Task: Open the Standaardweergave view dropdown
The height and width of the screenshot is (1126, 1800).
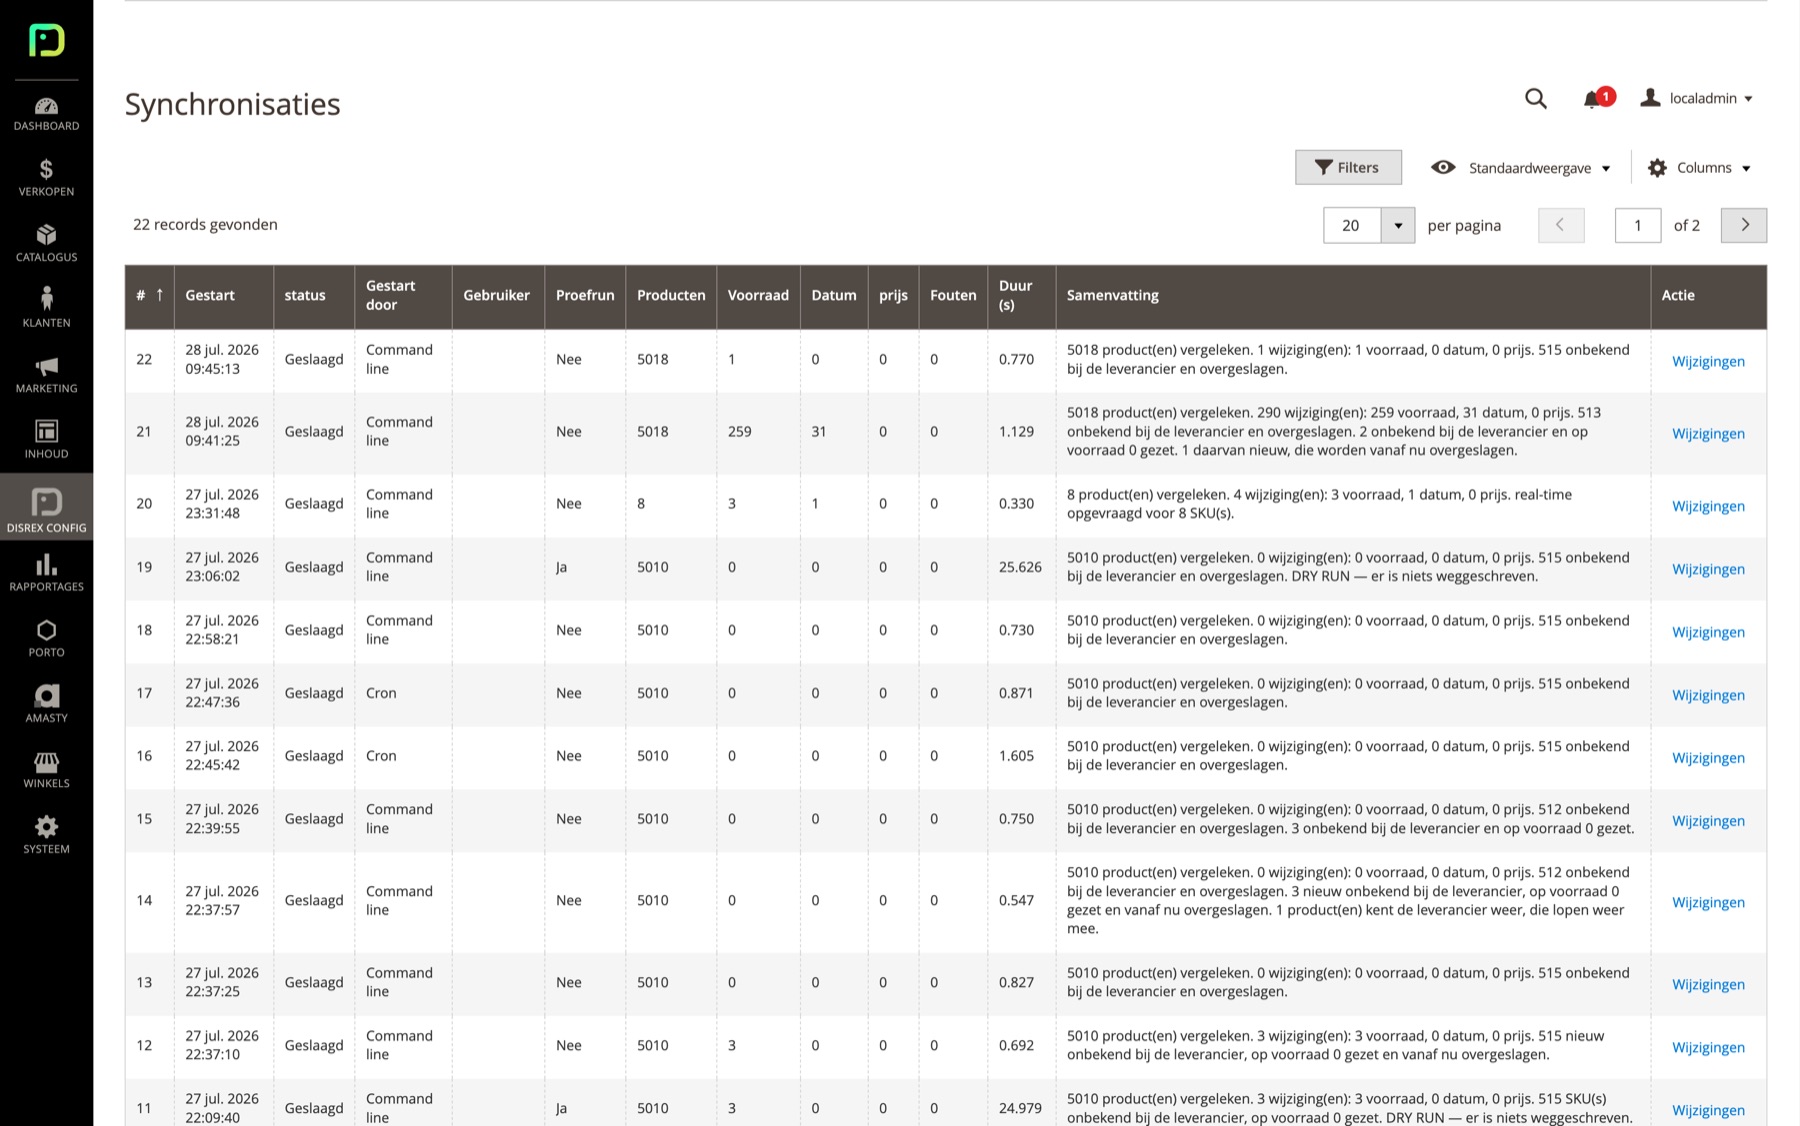Action: coord(1520,167)
